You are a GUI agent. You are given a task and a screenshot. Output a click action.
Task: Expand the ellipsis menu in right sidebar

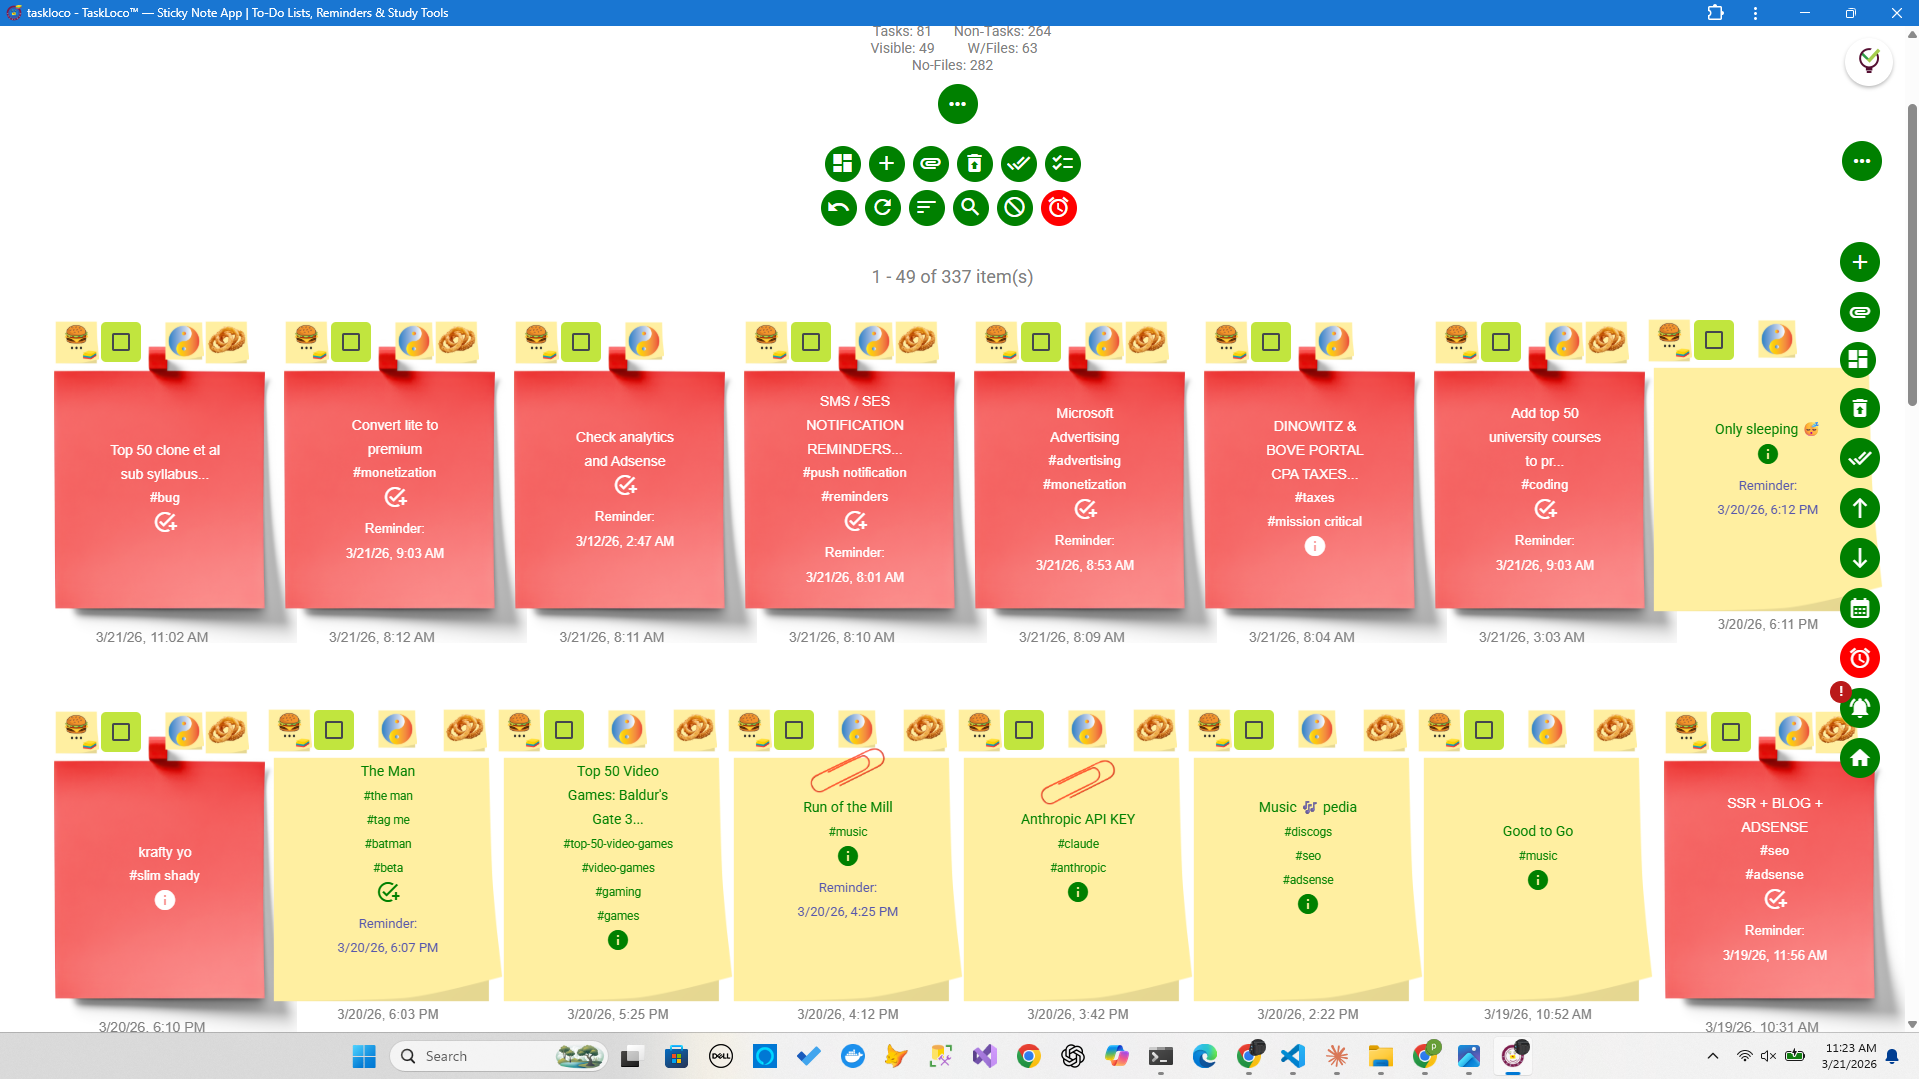[1861, 161]
